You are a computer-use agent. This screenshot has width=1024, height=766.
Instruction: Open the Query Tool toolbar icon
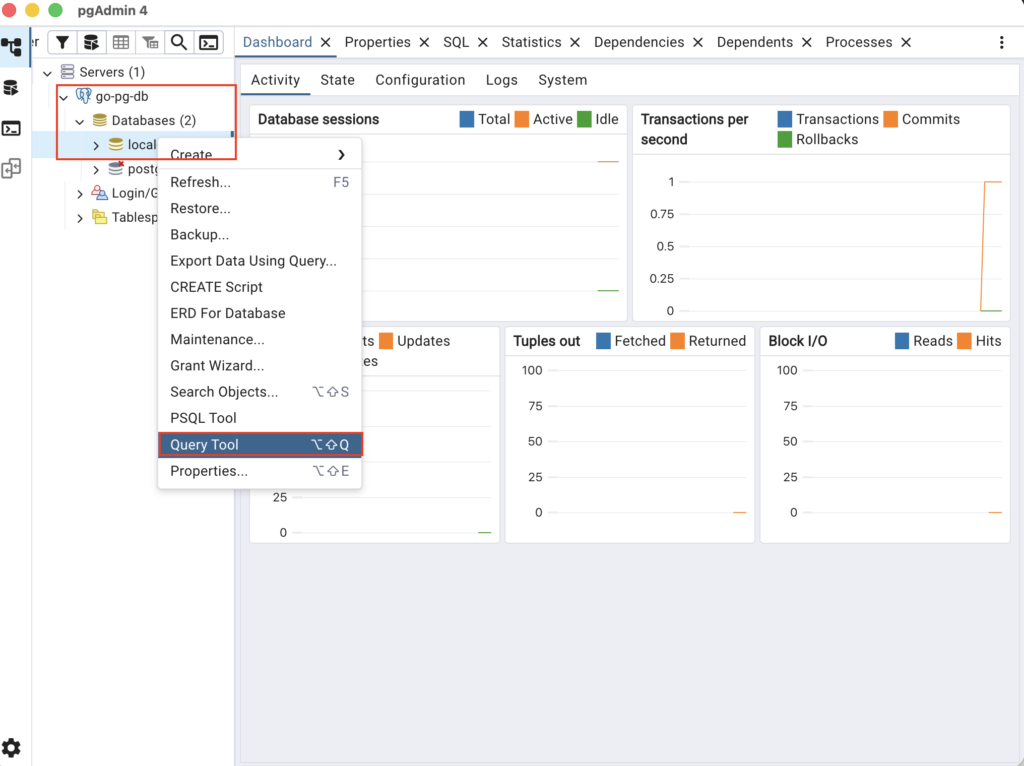pos(91,42)
